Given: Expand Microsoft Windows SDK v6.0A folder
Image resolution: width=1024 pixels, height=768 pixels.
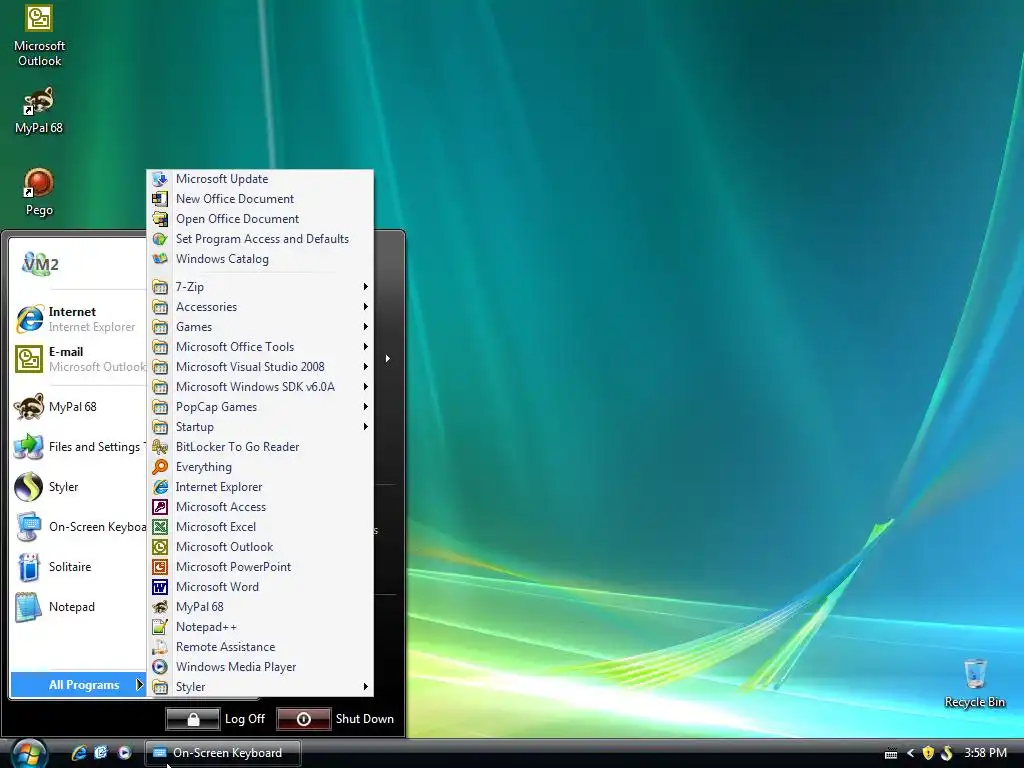Looking at the screenshot, I should 261,387.
